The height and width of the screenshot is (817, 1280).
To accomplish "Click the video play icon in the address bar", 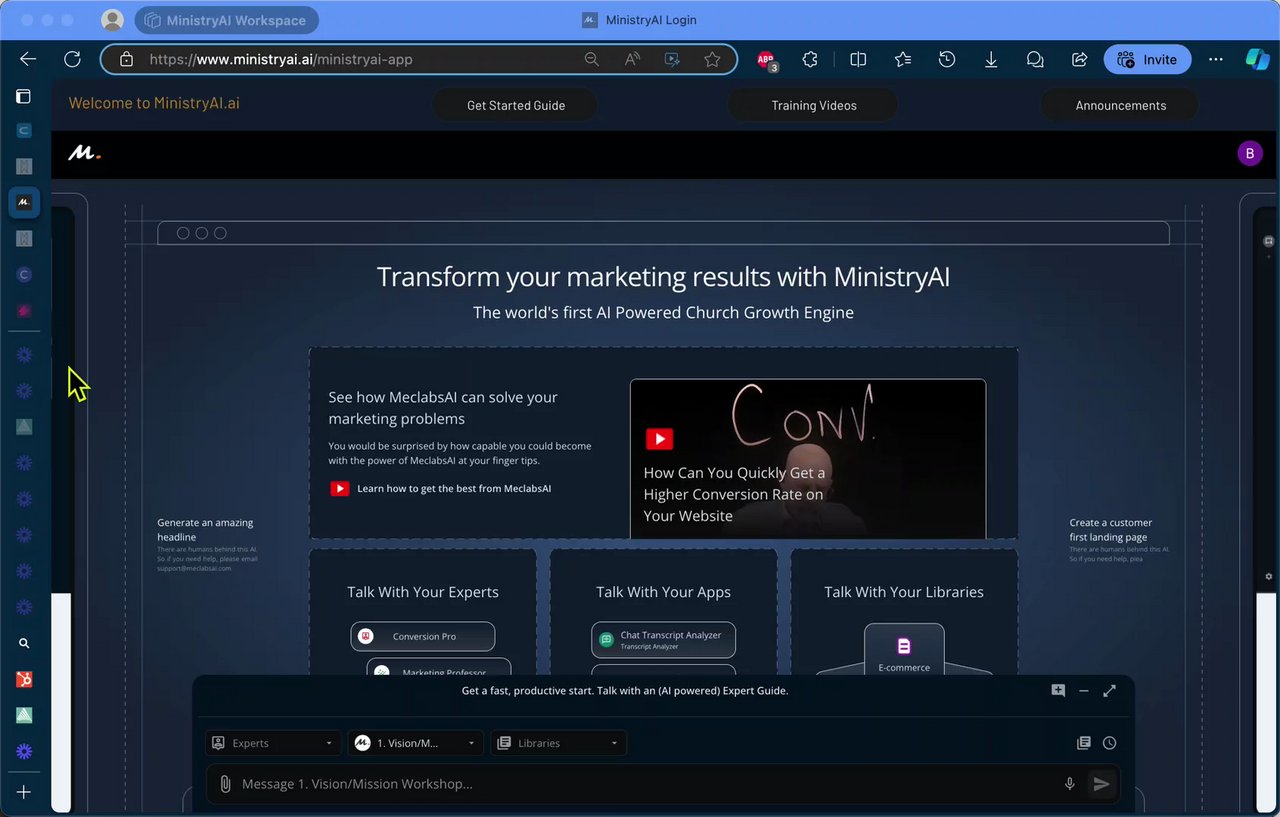I will click(672, 59).
